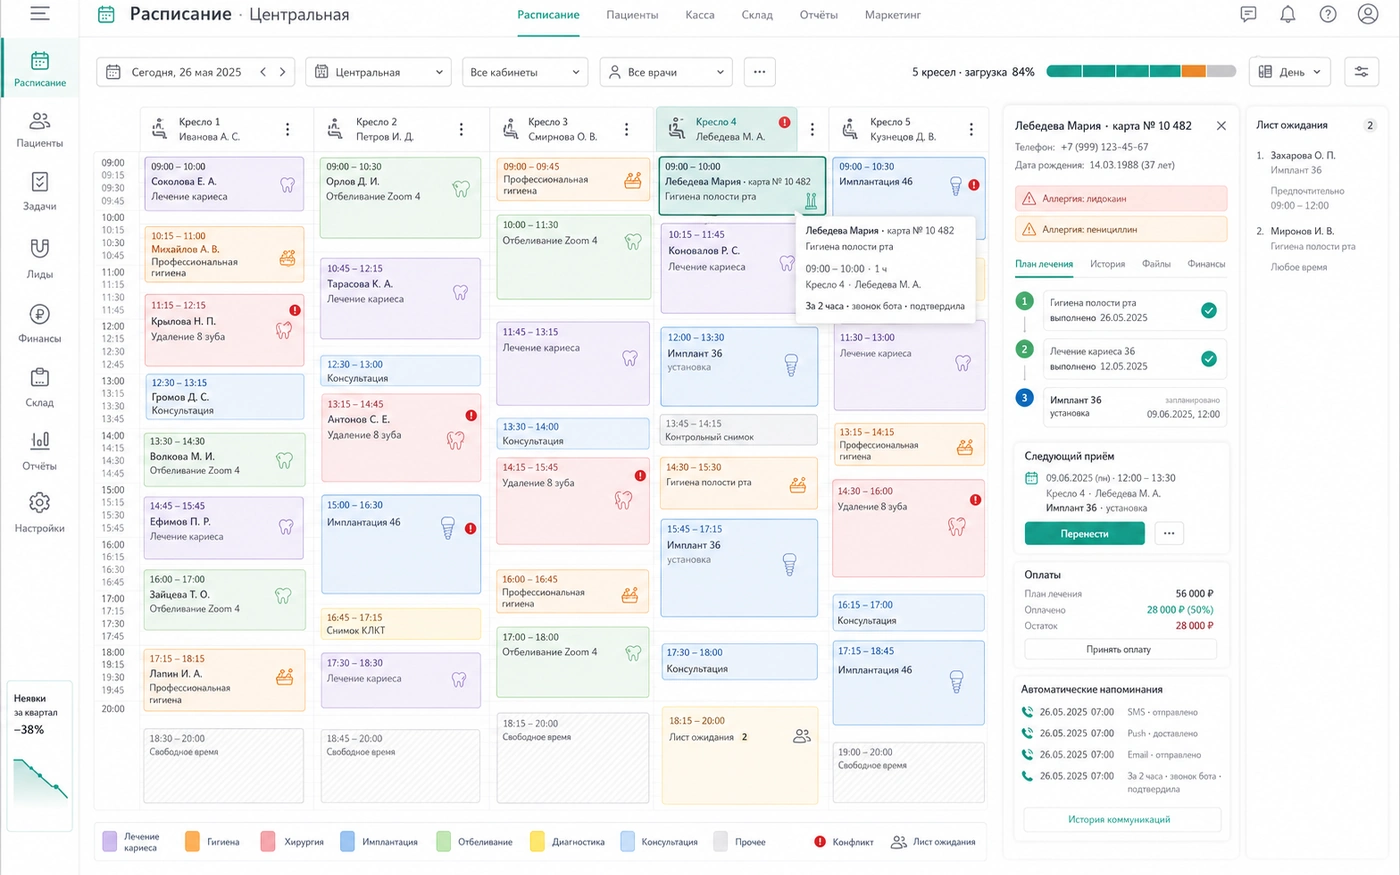Select the Файлы tab in patient panel
This screenshot has width=1400, height=875.
1156,264
